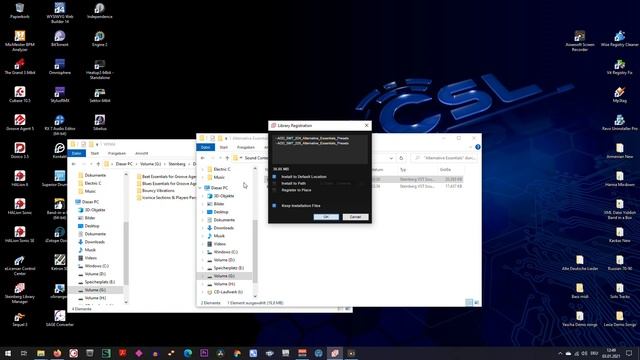This screenshot has width=640, height=360.
Task: Open the Datei tab in back Explorer window
Action: (76, 153)
